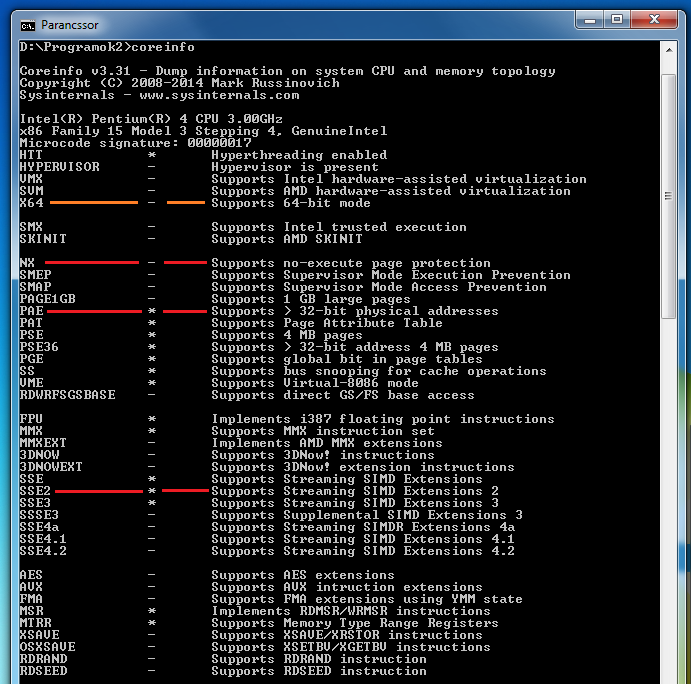Click 'x86 Family 15 Model 3 Stepping 4' line
691x684 pixels.
204,131
